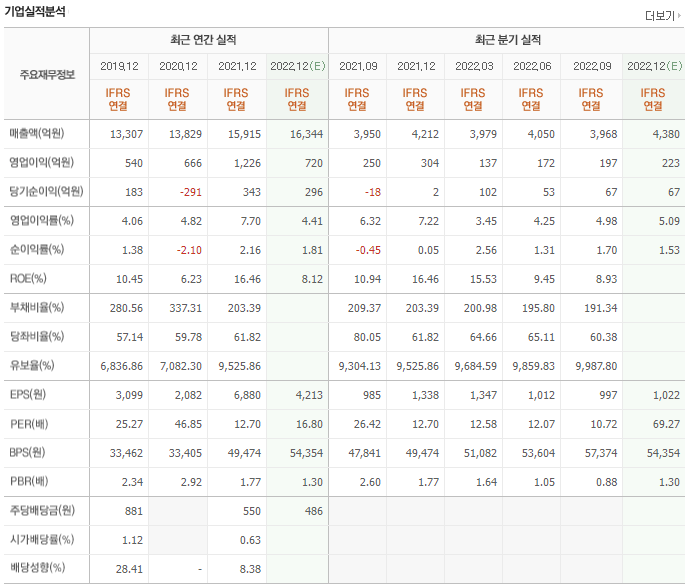This screenshot has width=691, height=587.
Task: Click the 4,213 estimated EPS value
Action: pyautogui.click(x=309, y=395)
